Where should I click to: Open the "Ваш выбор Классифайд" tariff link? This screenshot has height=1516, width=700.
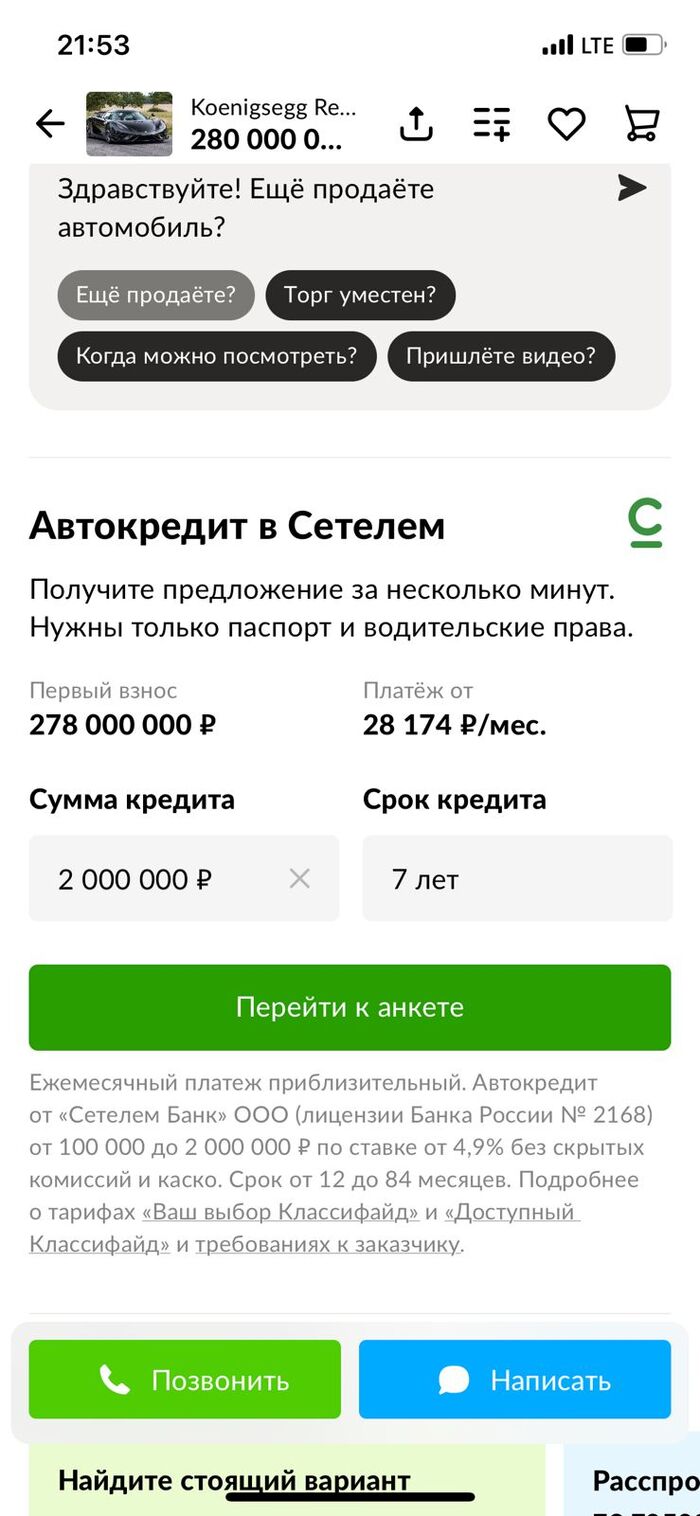(281, 1212)
